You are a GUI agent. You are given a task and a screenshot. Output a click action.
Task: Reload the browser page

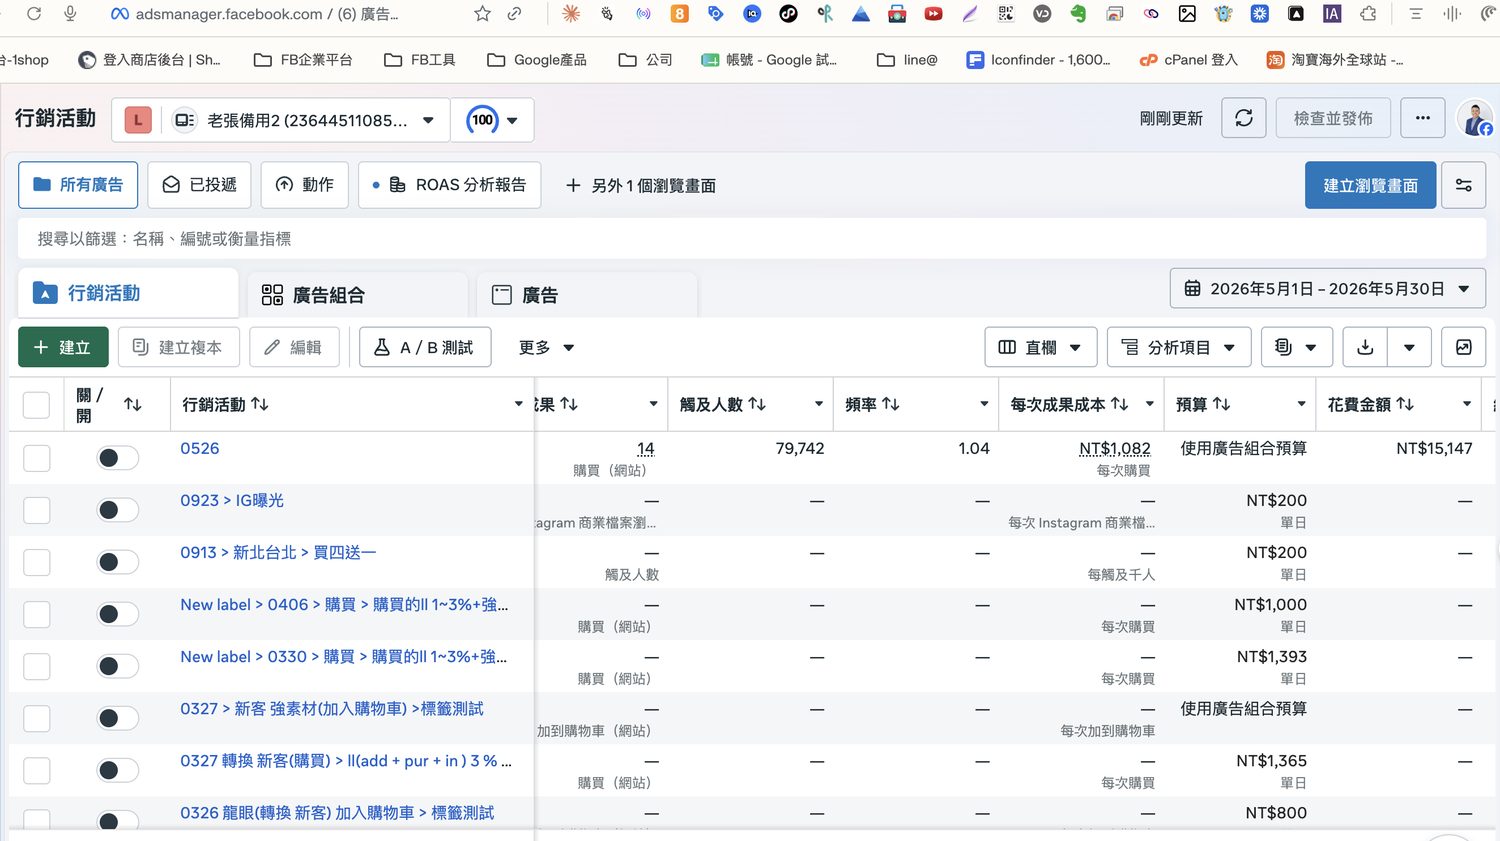(34, 14)
